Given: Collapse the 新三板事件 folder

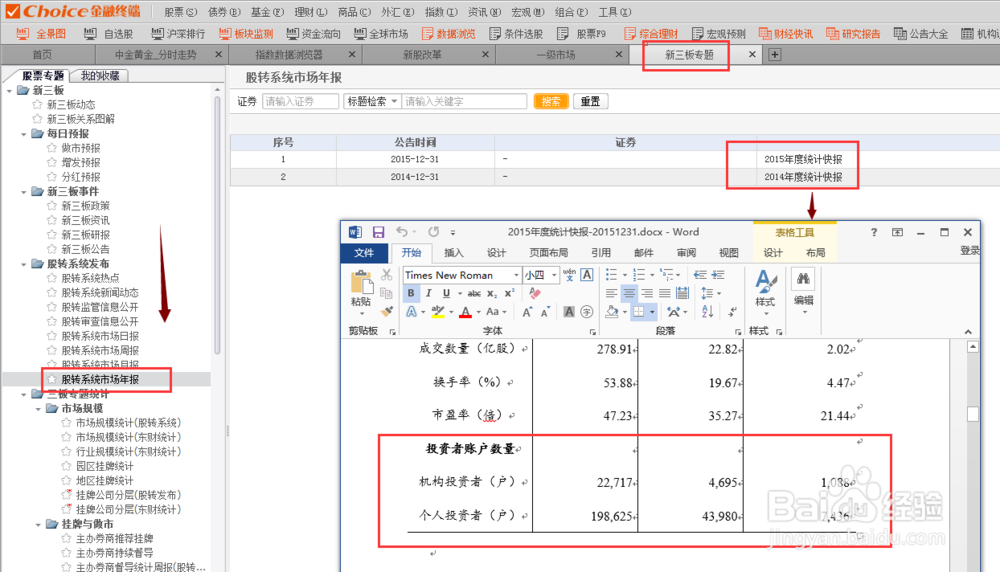Looking at the screenshot, I should tap(24, 192).
